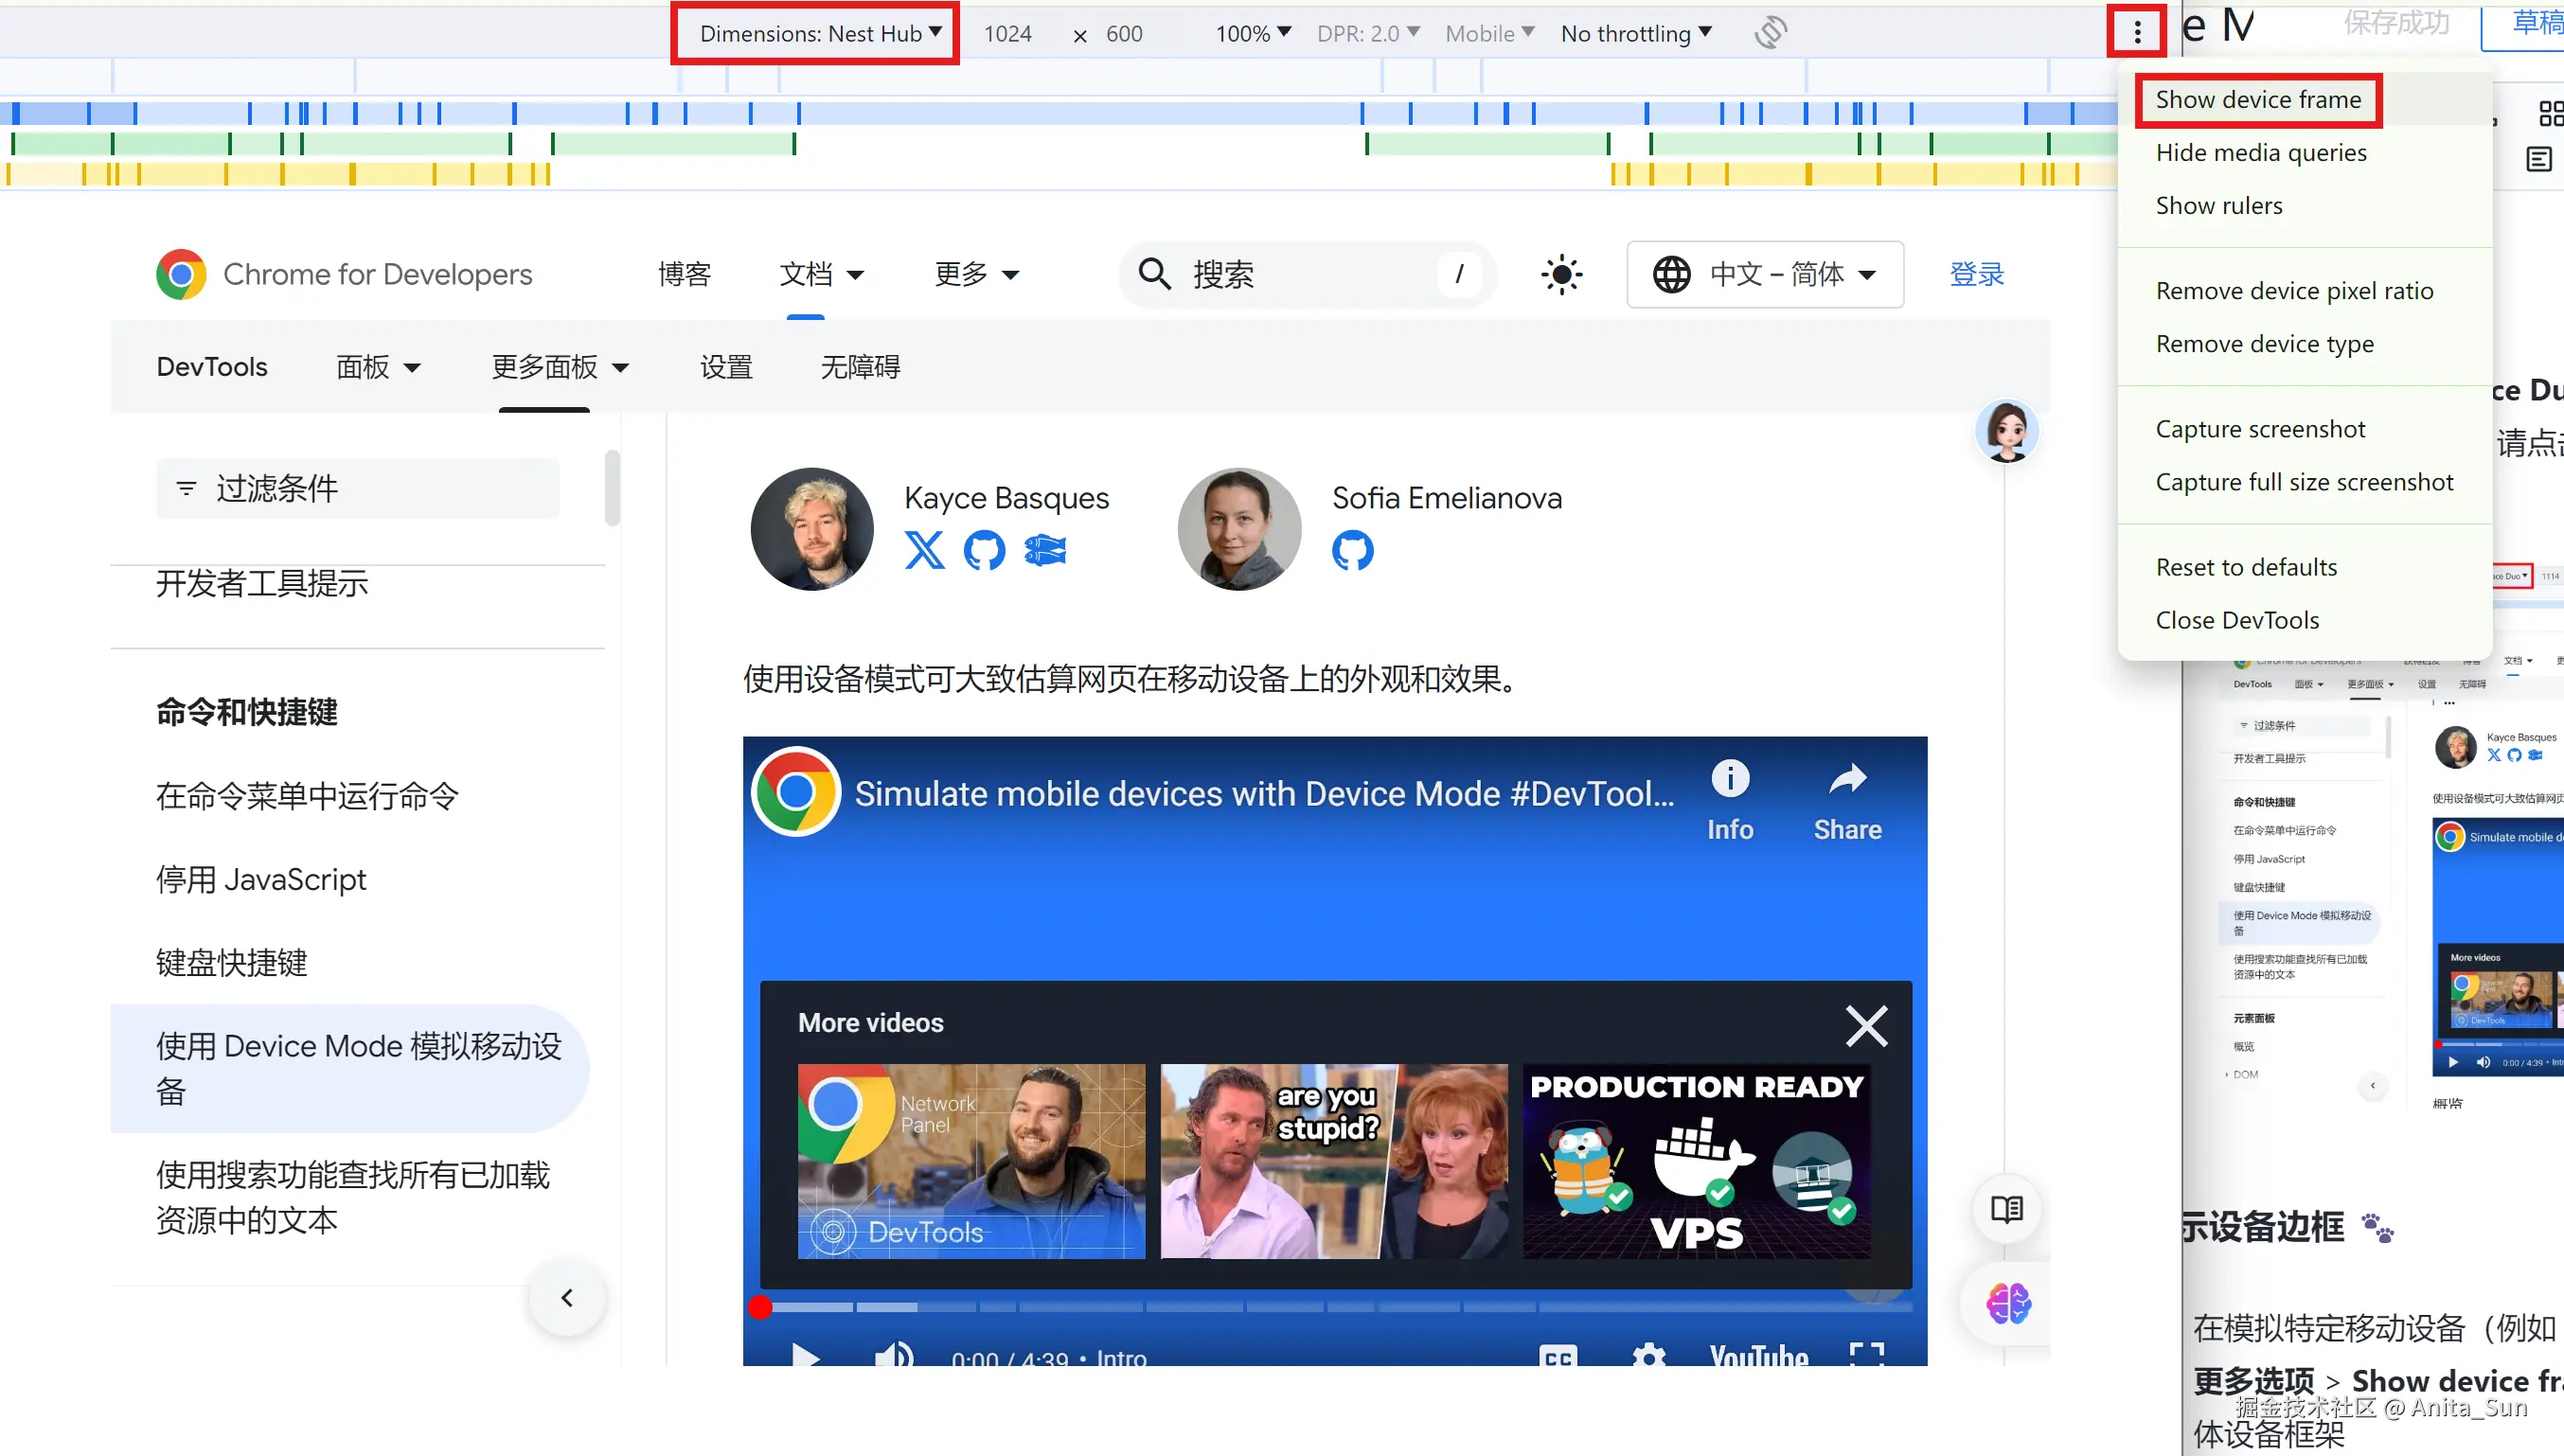The height and width of the screenshot is (1456, 2564).
Task: Click Kayce Basques' X profile icon
Action: (924, 550)
